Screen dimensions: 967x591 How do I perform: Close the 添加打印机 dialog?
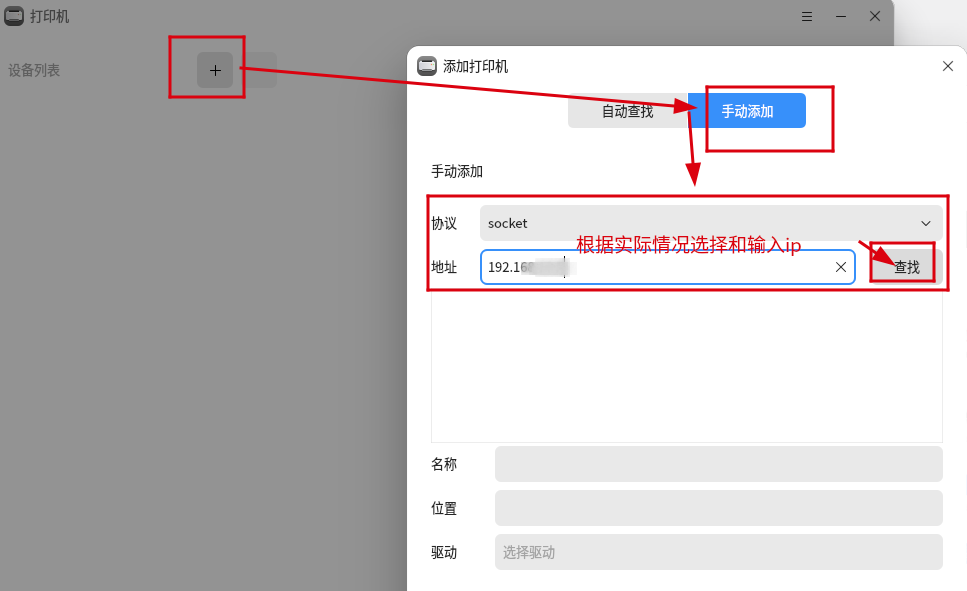948,66
